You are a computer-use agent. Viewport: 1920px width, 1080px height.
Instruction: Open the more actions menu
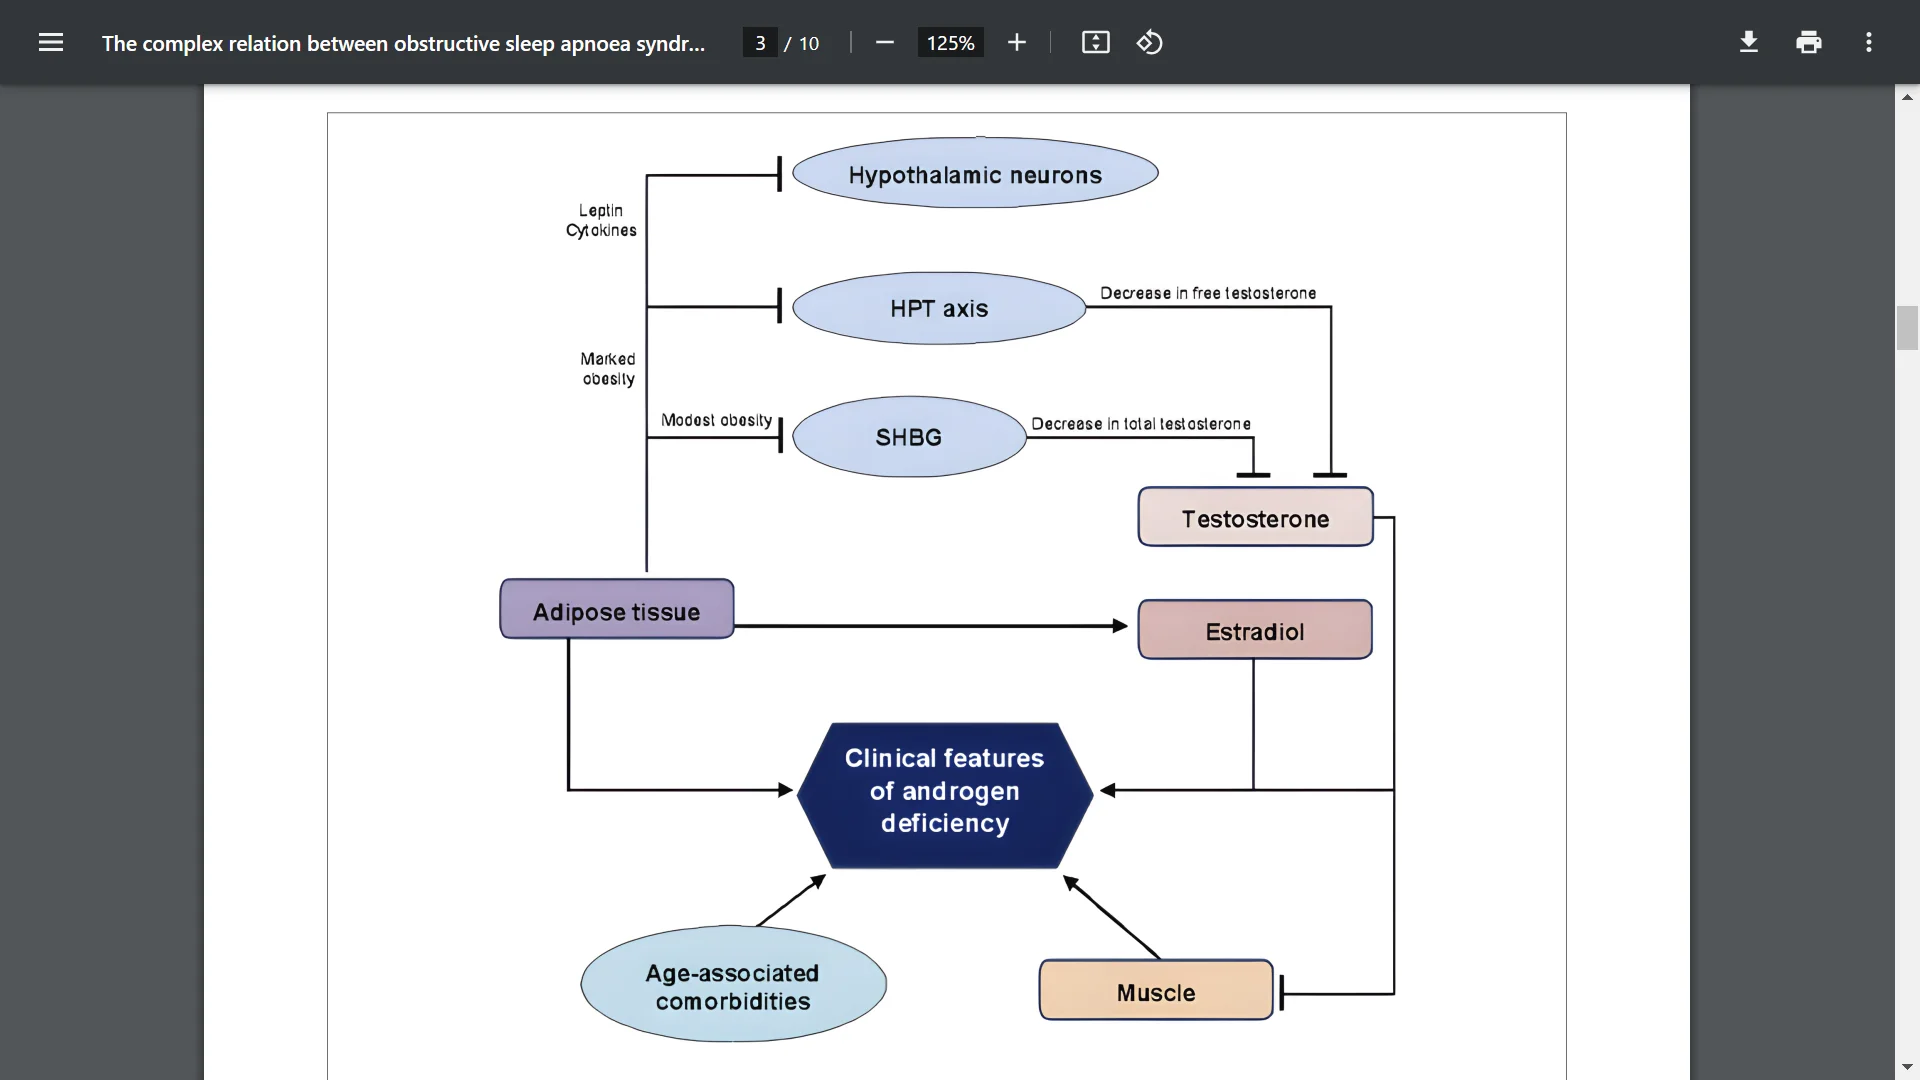[1869, 42]
